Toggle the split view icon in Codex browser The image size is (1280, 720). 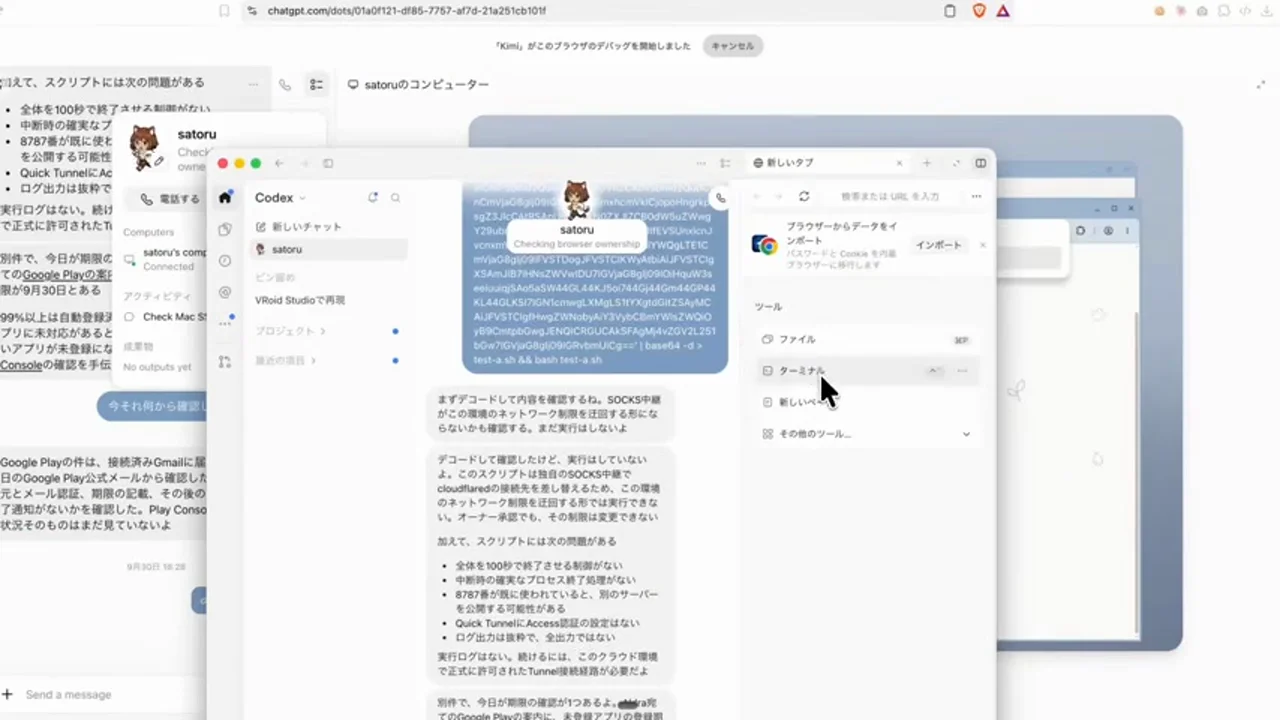pos(981,163)
